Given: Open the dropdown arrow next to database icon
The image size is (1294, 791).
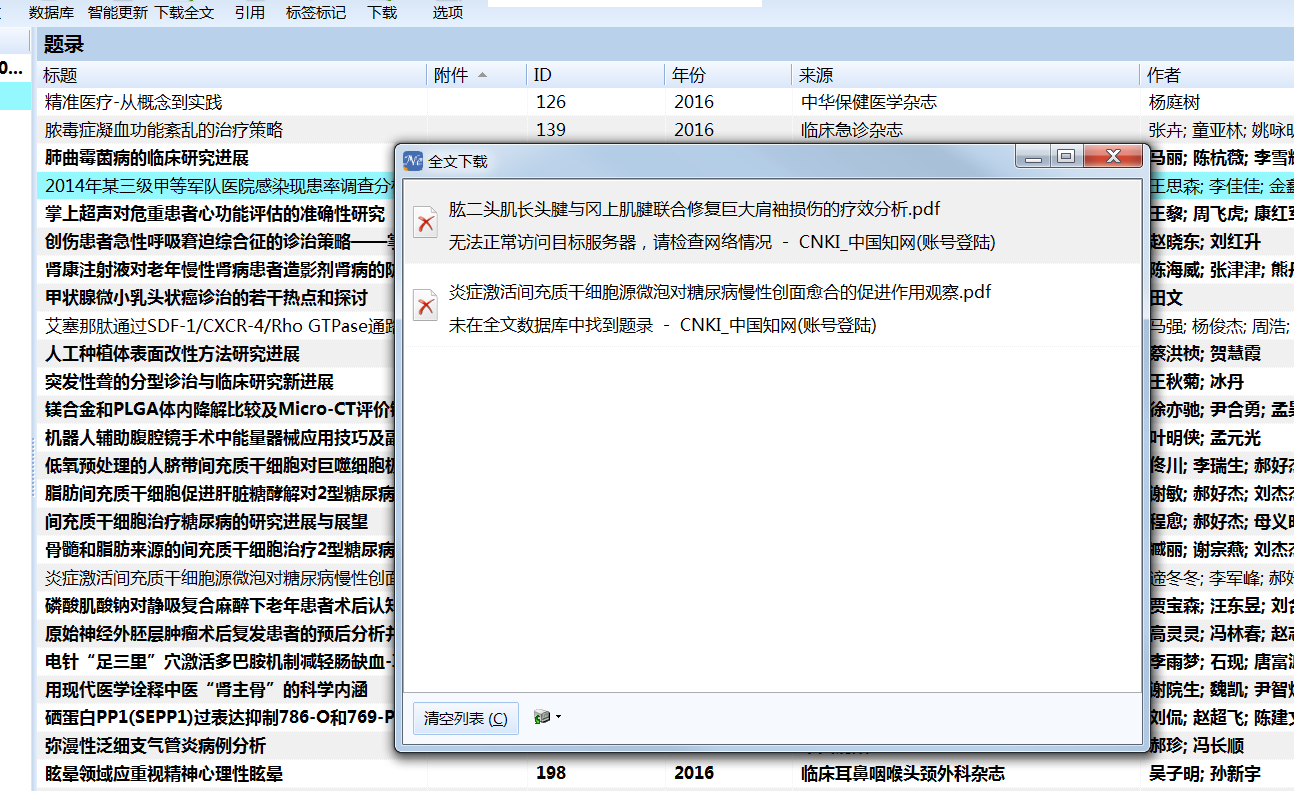Looking at the screenshot, I should [x=558, y=717].
